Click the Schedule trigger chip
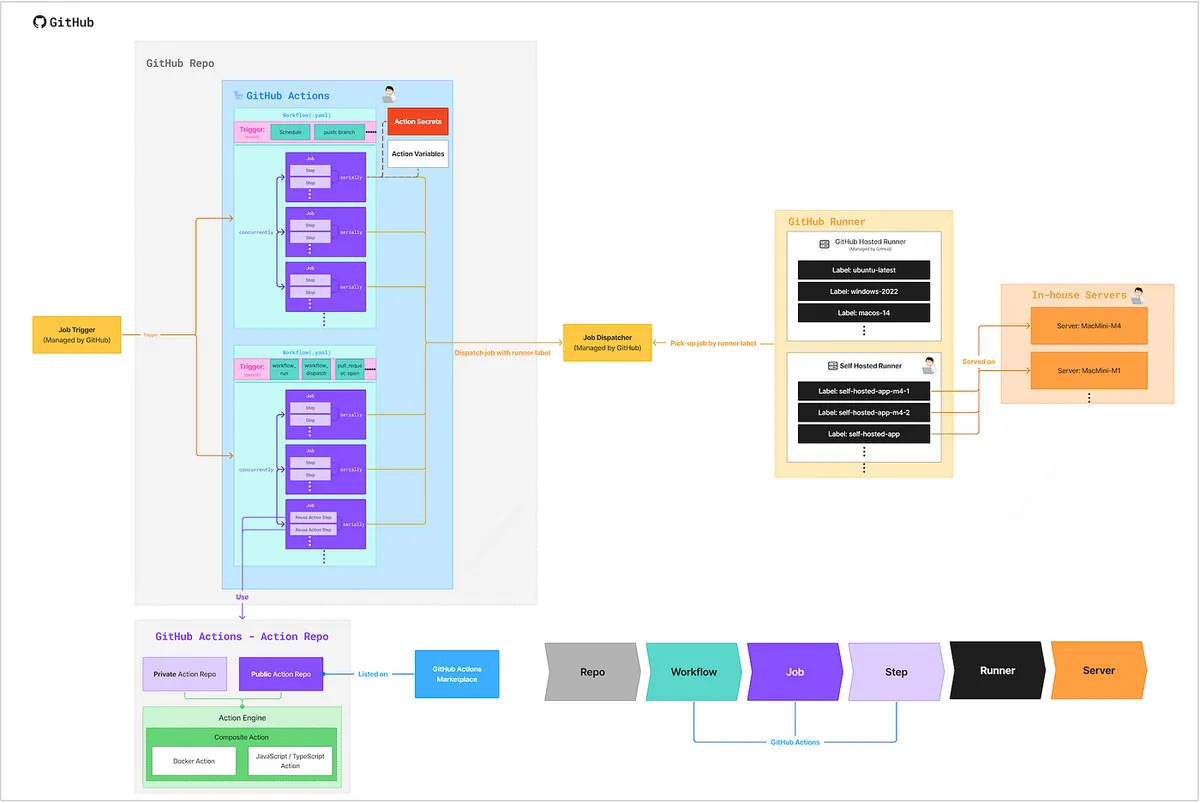 pos(290,132)
